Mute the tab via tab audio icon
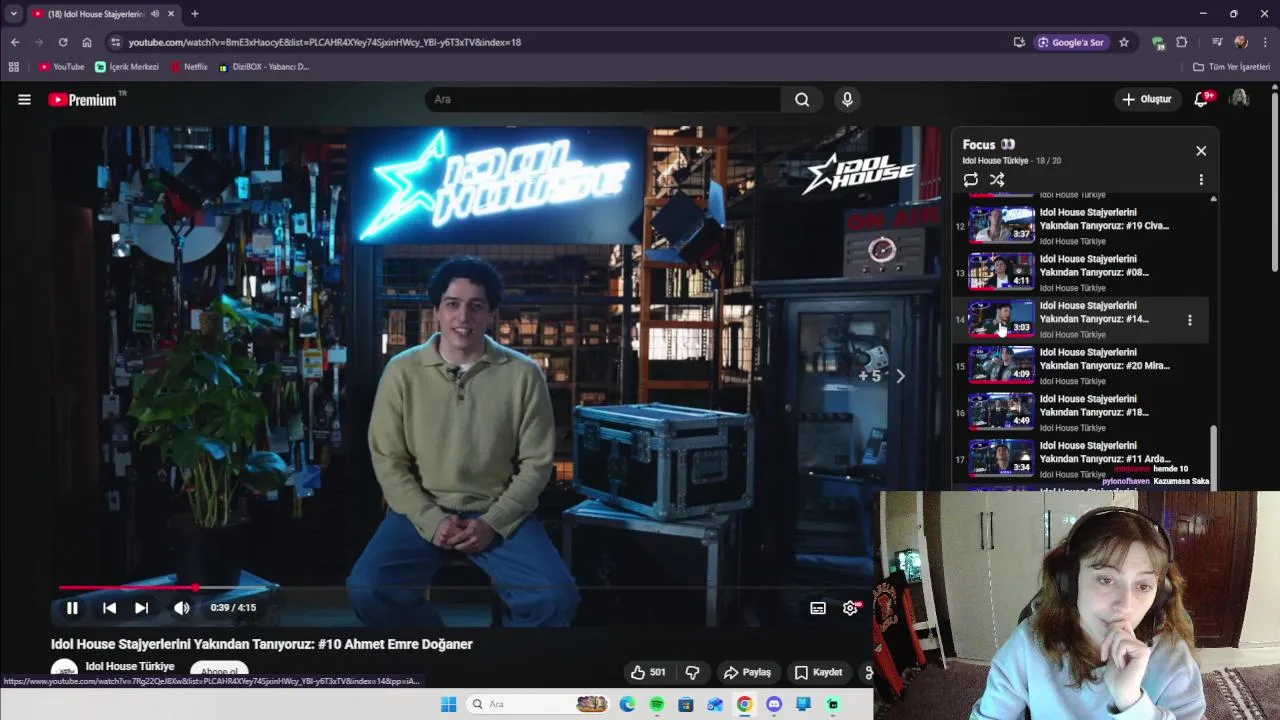Image resolution: width=1280 pixels, height=720 pixels. coord(154,14)
